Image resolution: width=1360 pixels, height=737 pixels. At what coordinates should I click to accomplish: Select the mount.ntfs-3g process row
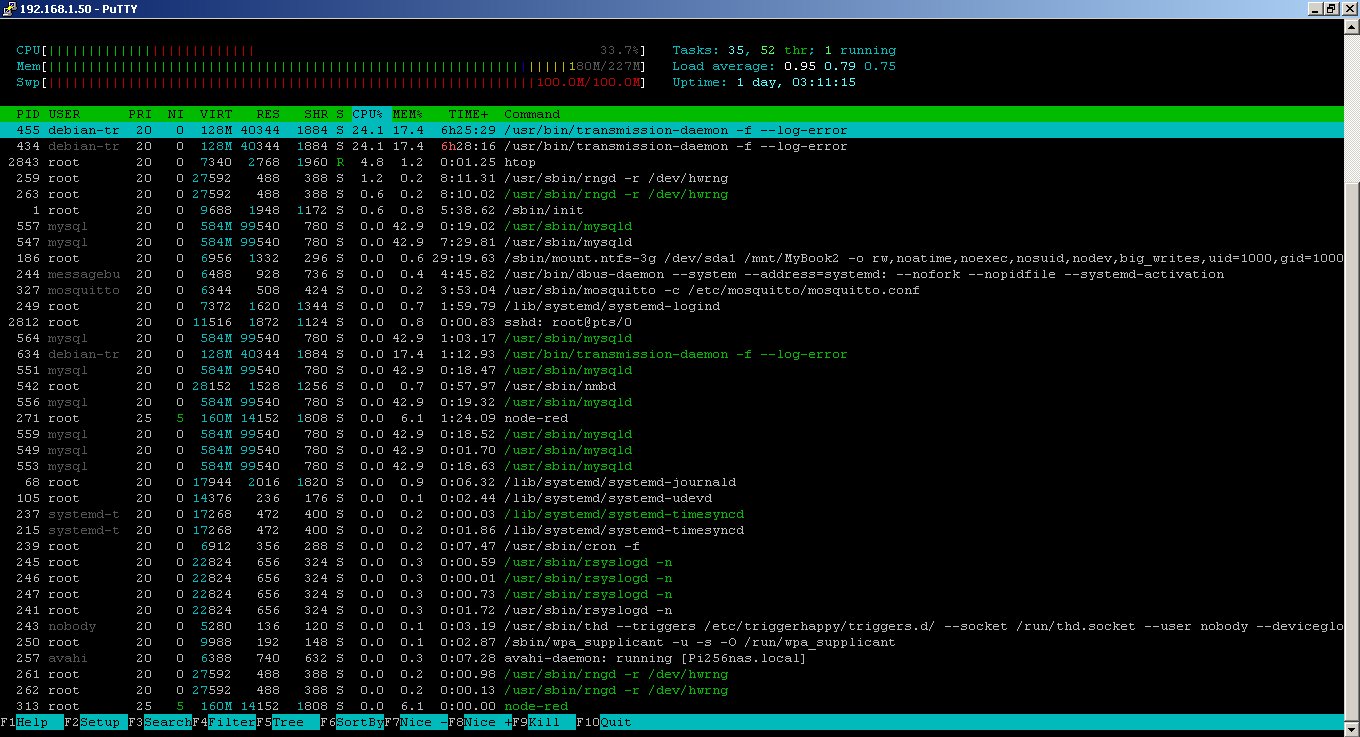click(672, 258)
